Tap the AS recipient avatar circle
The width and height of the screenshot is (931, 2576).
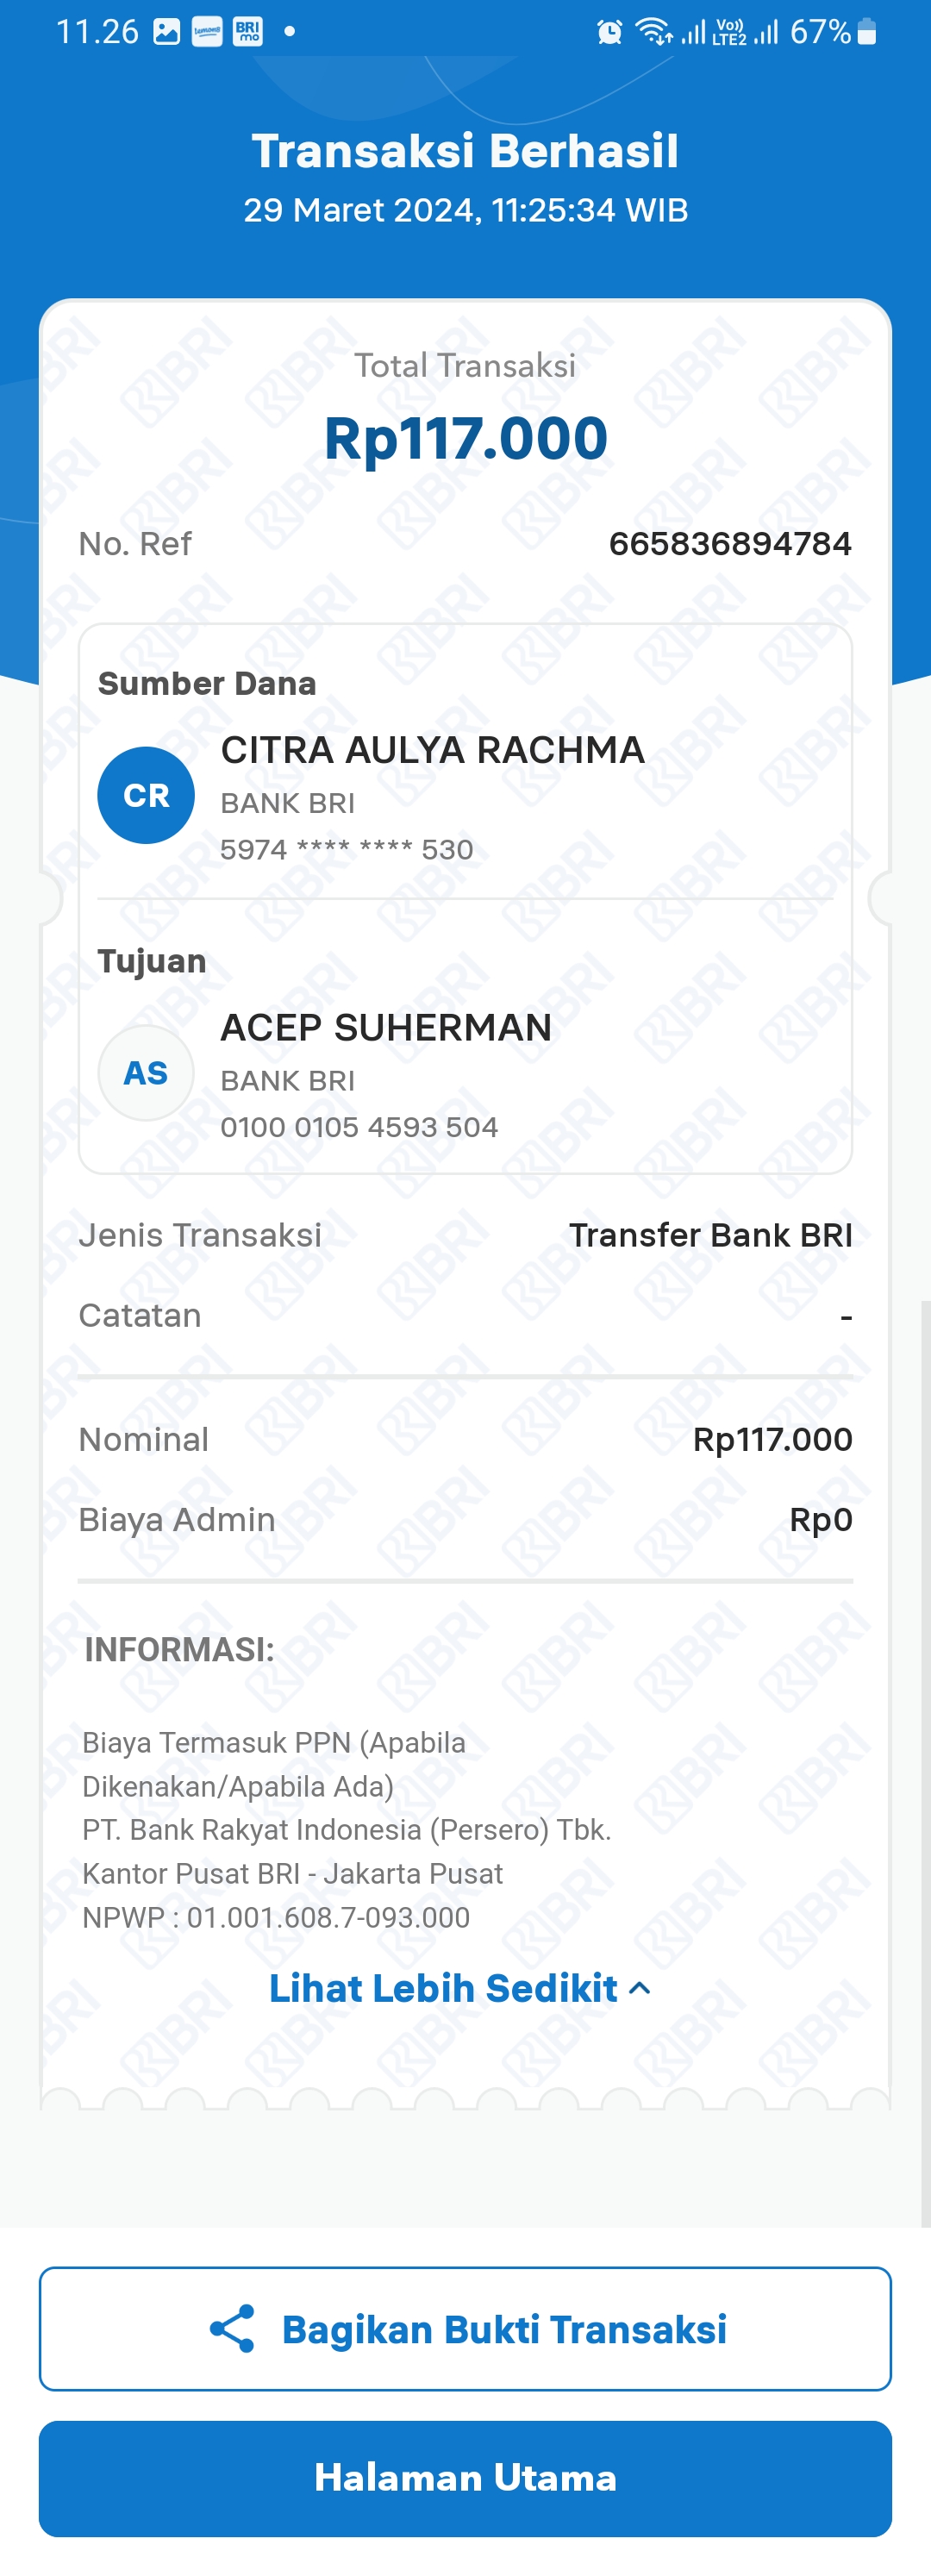146,1073
